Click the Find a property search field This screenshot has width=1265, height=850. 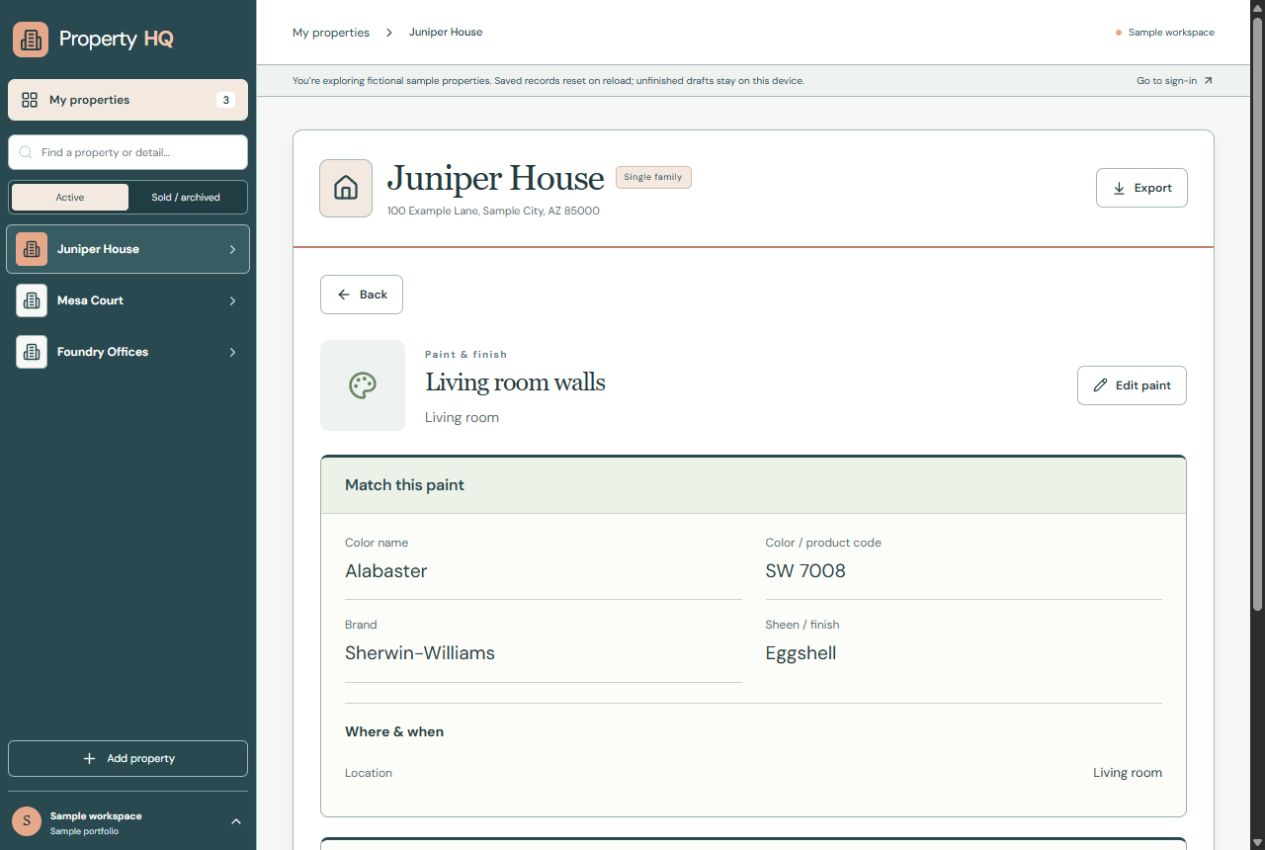128,153
